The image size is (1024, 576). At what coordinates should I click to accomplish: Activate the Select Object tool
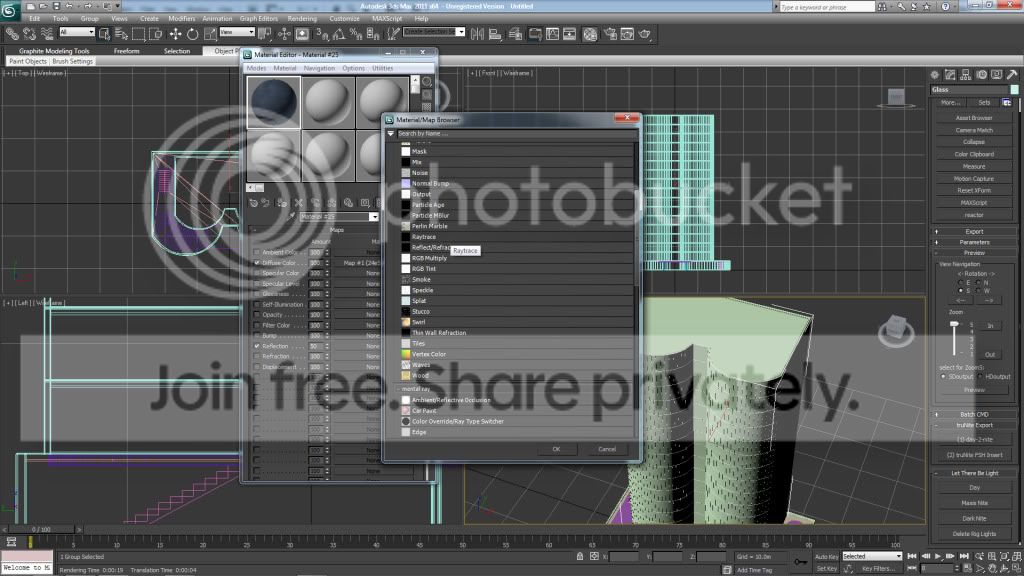click(104, 34)
